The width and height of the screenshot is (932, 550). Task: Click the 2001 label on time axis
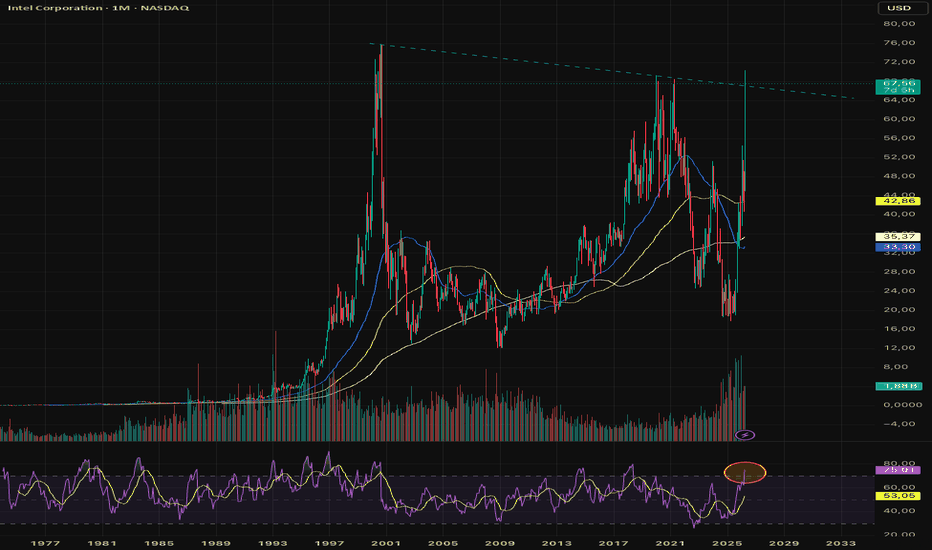pos(386,543)
